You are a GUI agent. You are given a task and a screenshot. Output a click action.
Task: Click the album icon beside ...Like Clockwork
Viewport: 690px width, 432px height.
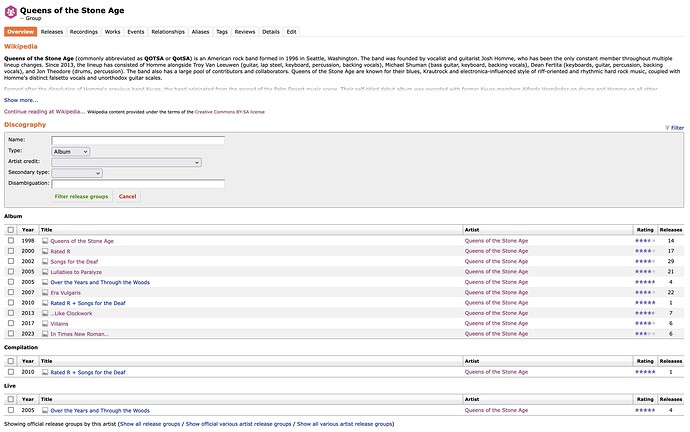tap(45, 313)
